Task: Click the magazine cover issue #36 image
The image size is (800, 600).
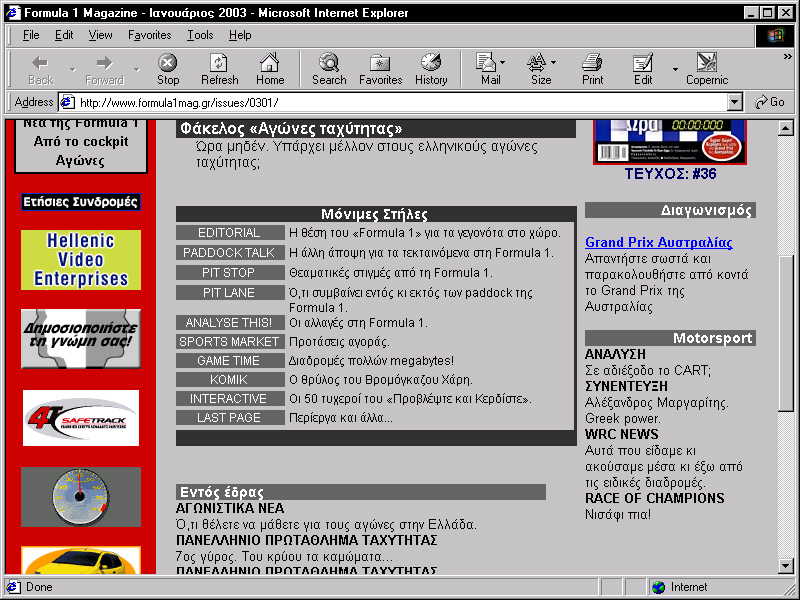Action: pyautogui.click(x=670, y=142)
